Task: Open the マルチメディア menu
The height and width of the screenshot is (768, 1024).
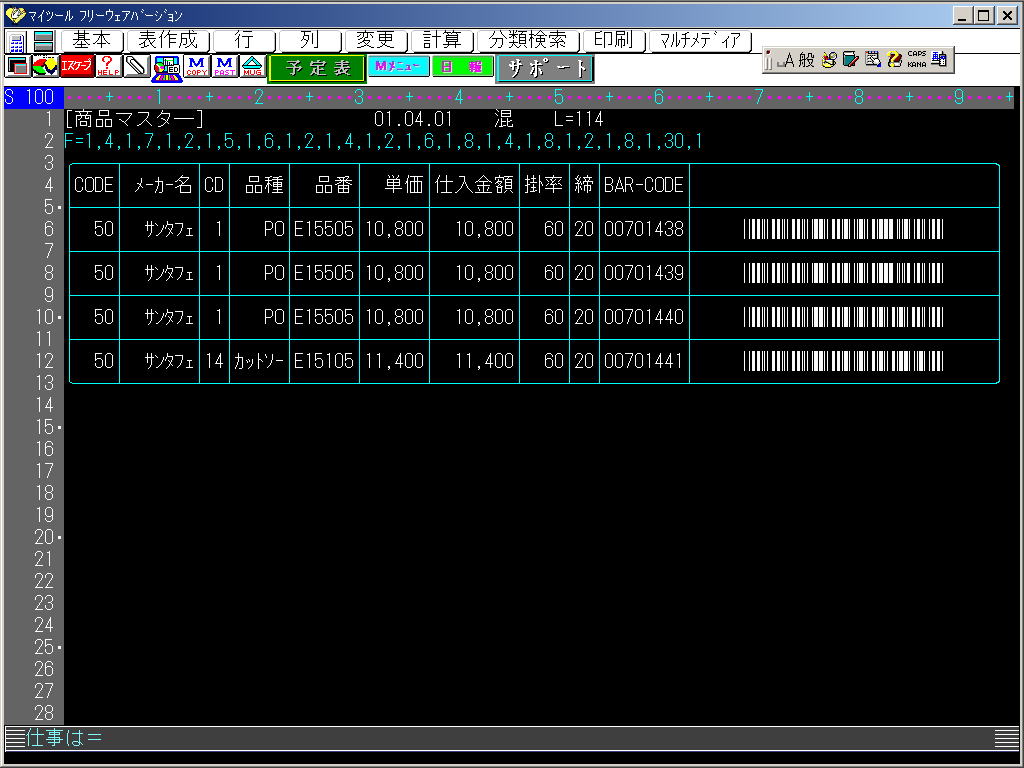Action: [x=700, y=41]
